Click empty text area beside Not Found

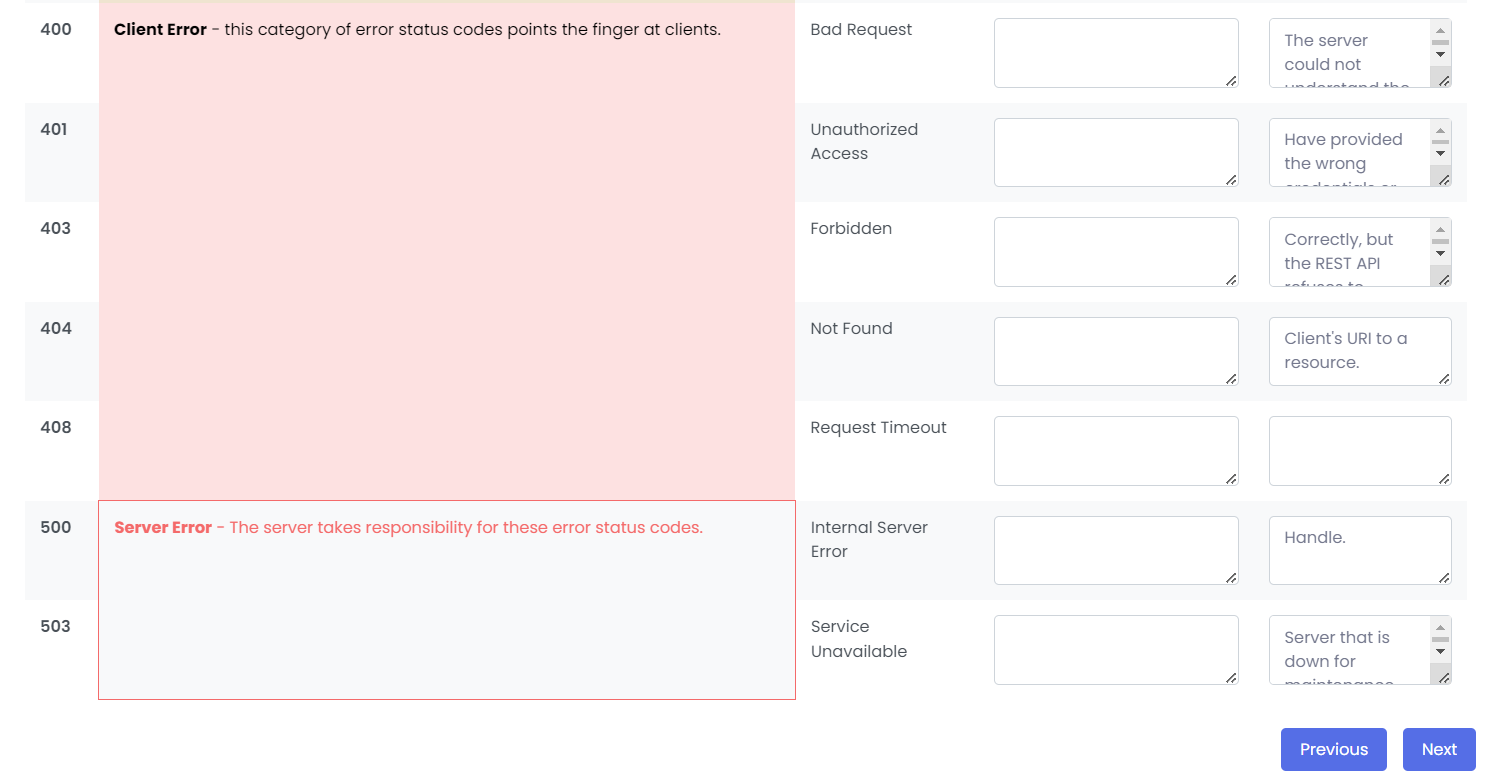click(x=1116, y=351)
